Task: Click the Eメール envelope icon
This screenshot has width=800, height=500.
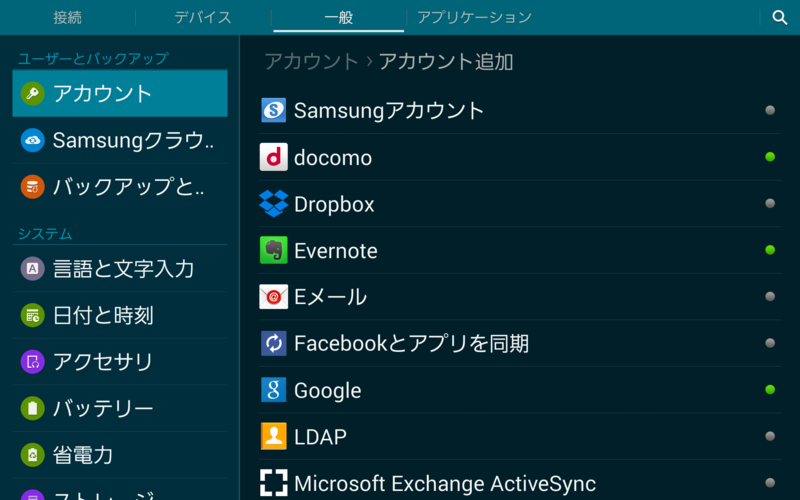Action: pyautogui.click(x=273, y=296)
